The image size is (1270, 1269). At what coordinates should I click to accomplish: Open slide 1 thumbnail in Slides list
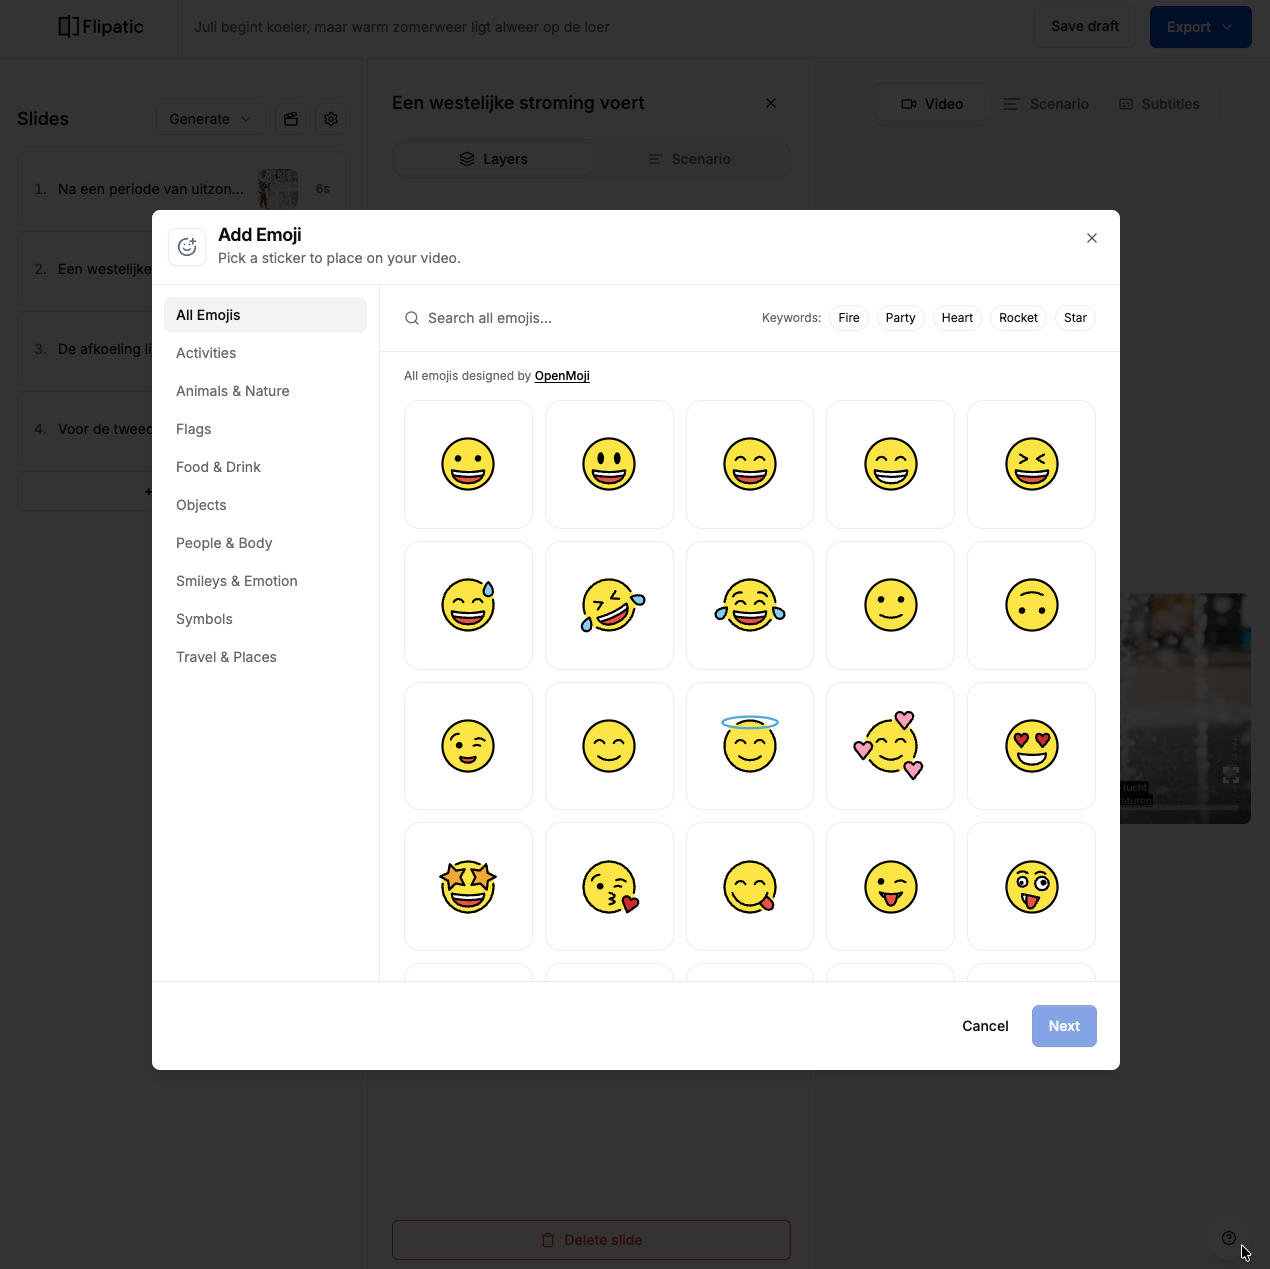coord(278,189)
